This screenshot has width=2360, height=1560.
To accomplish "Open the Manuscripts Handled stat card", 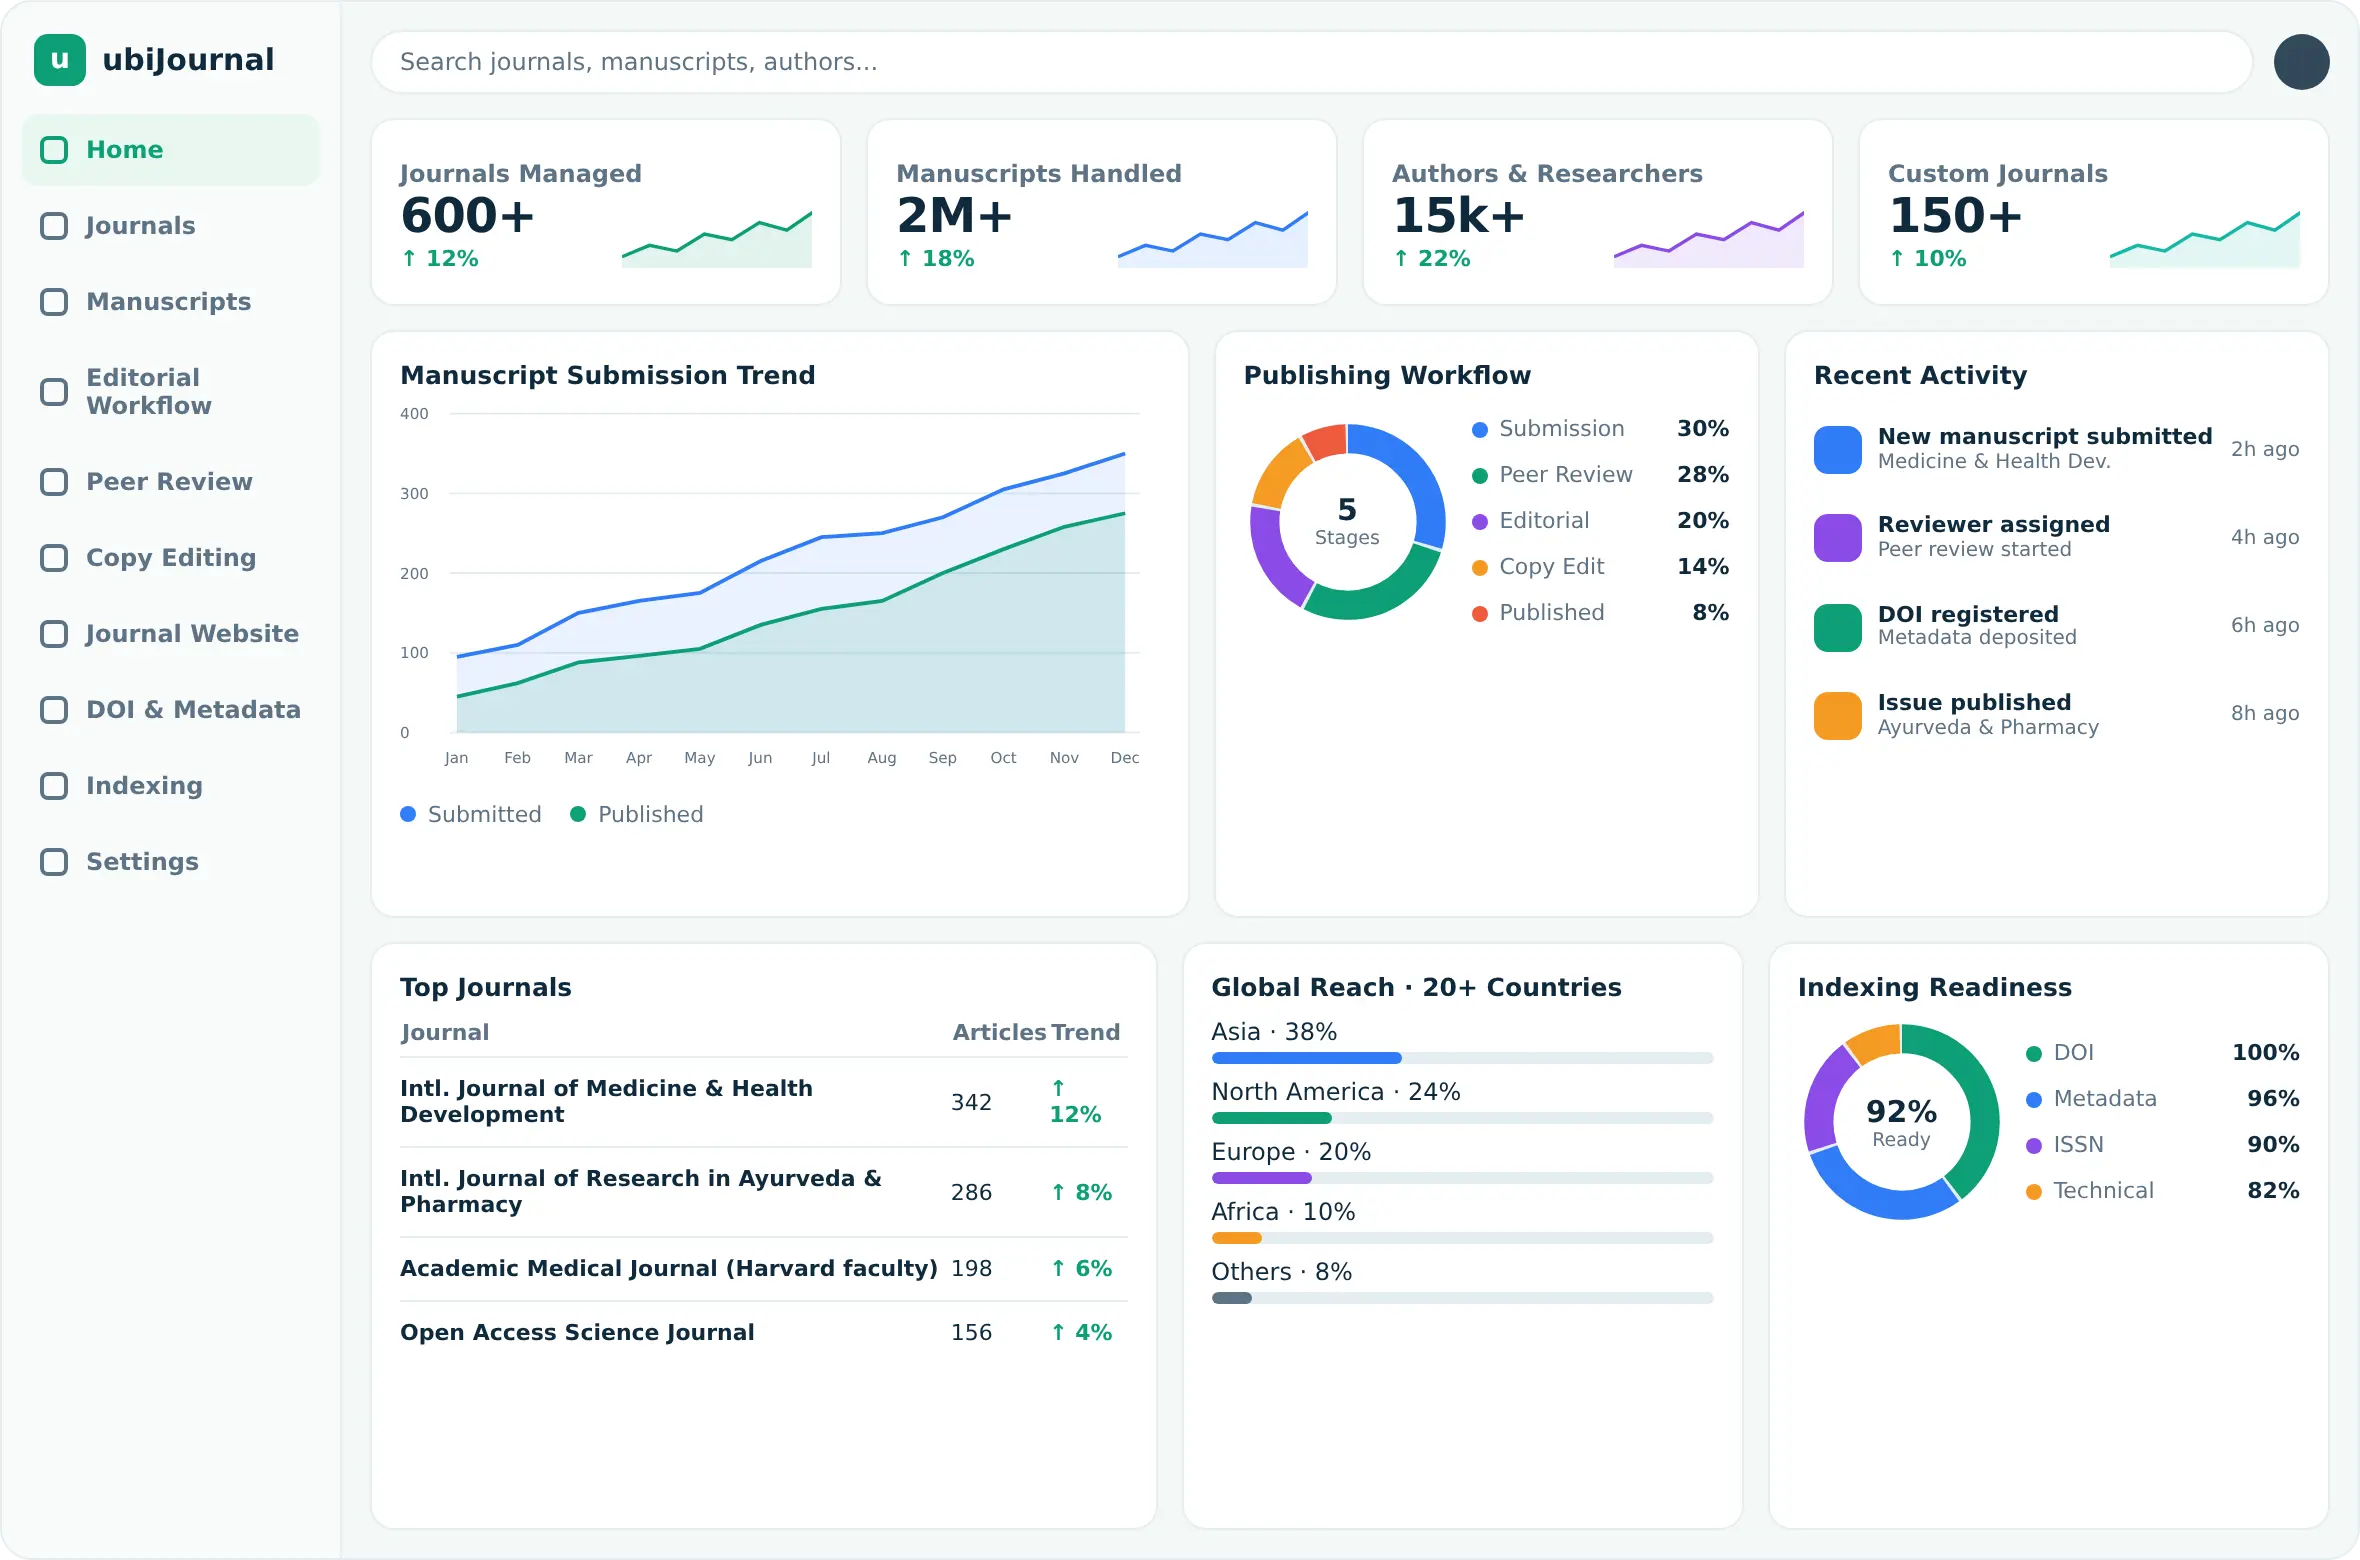I will coord(1102,212).
